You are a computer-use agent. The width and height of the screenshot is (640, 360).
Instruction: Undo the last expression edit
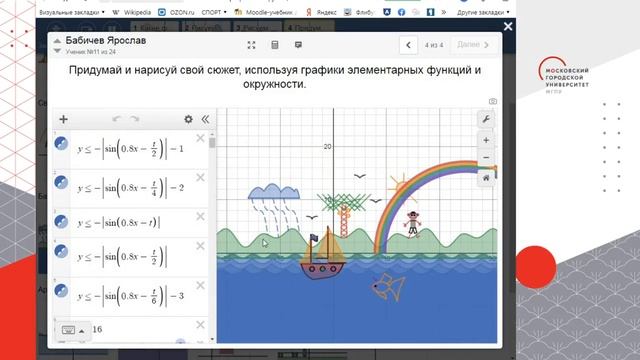click(x=116, y=119)
